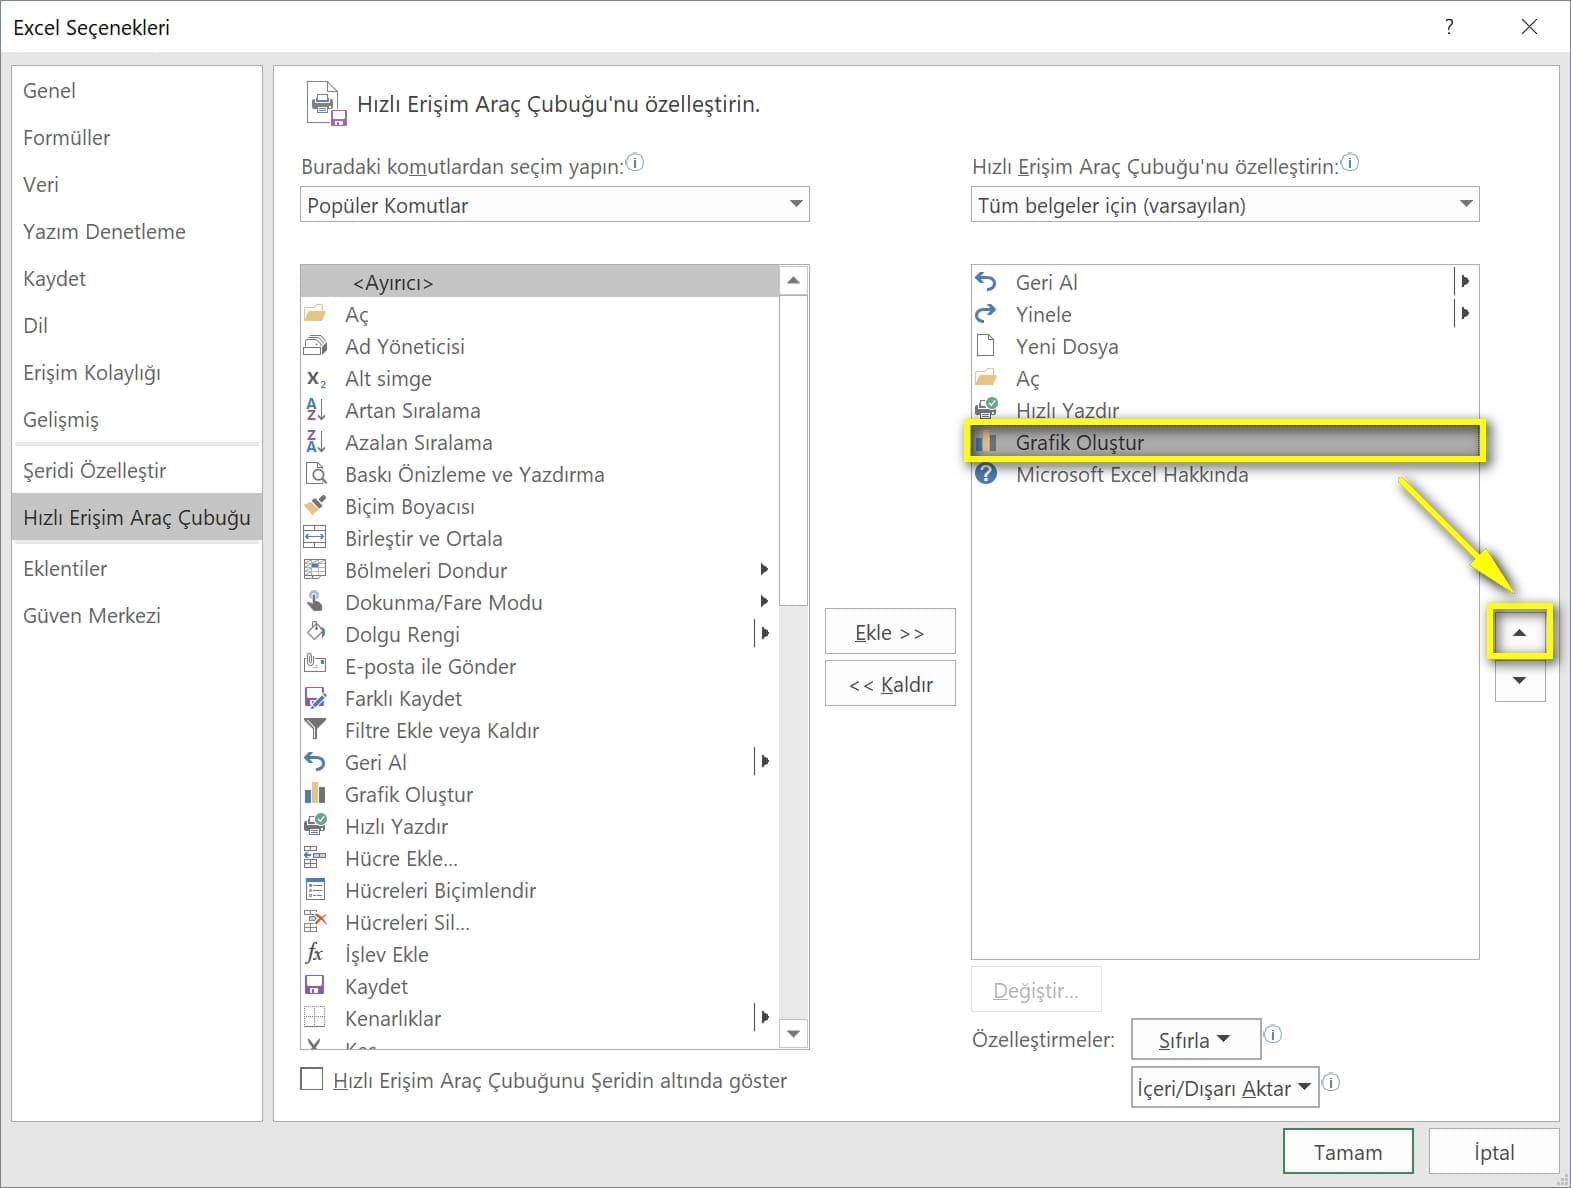Click info icon next to Buradaki komutlardan seçim yapın
Viewport: 1571px width, 1188px height.
635,162
